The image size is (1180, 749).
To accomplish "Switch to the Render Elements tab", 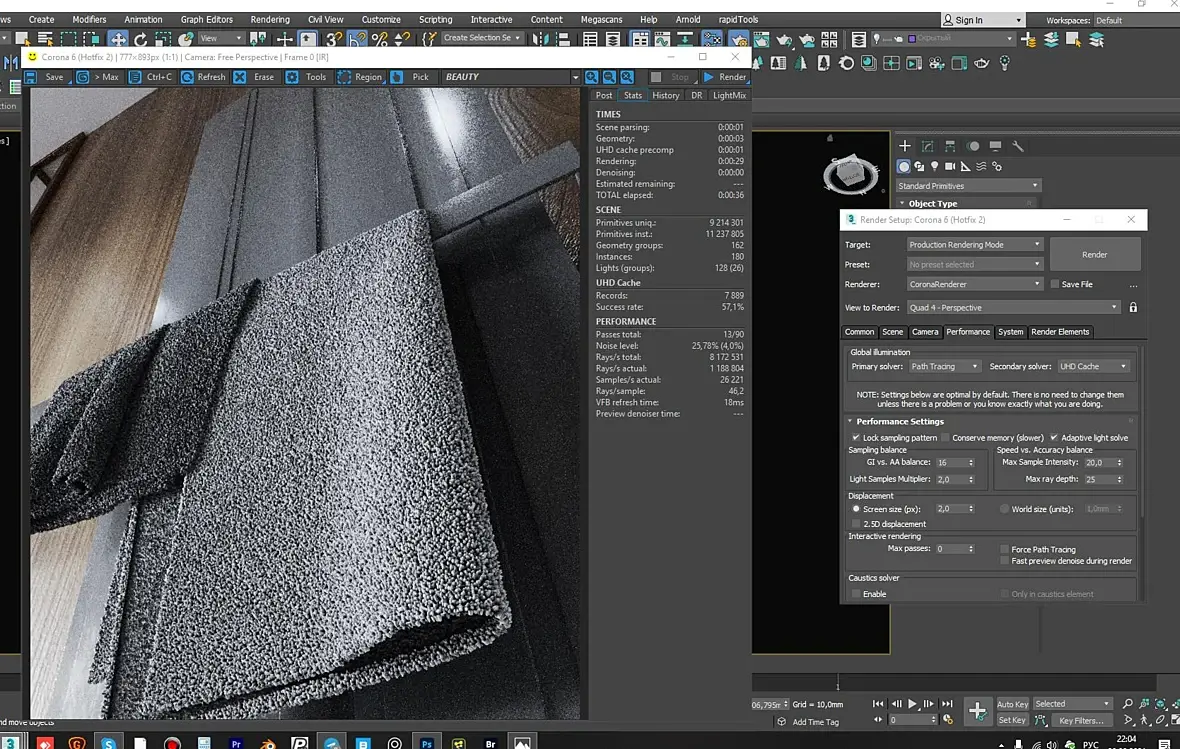I will tap(1060, 332).
